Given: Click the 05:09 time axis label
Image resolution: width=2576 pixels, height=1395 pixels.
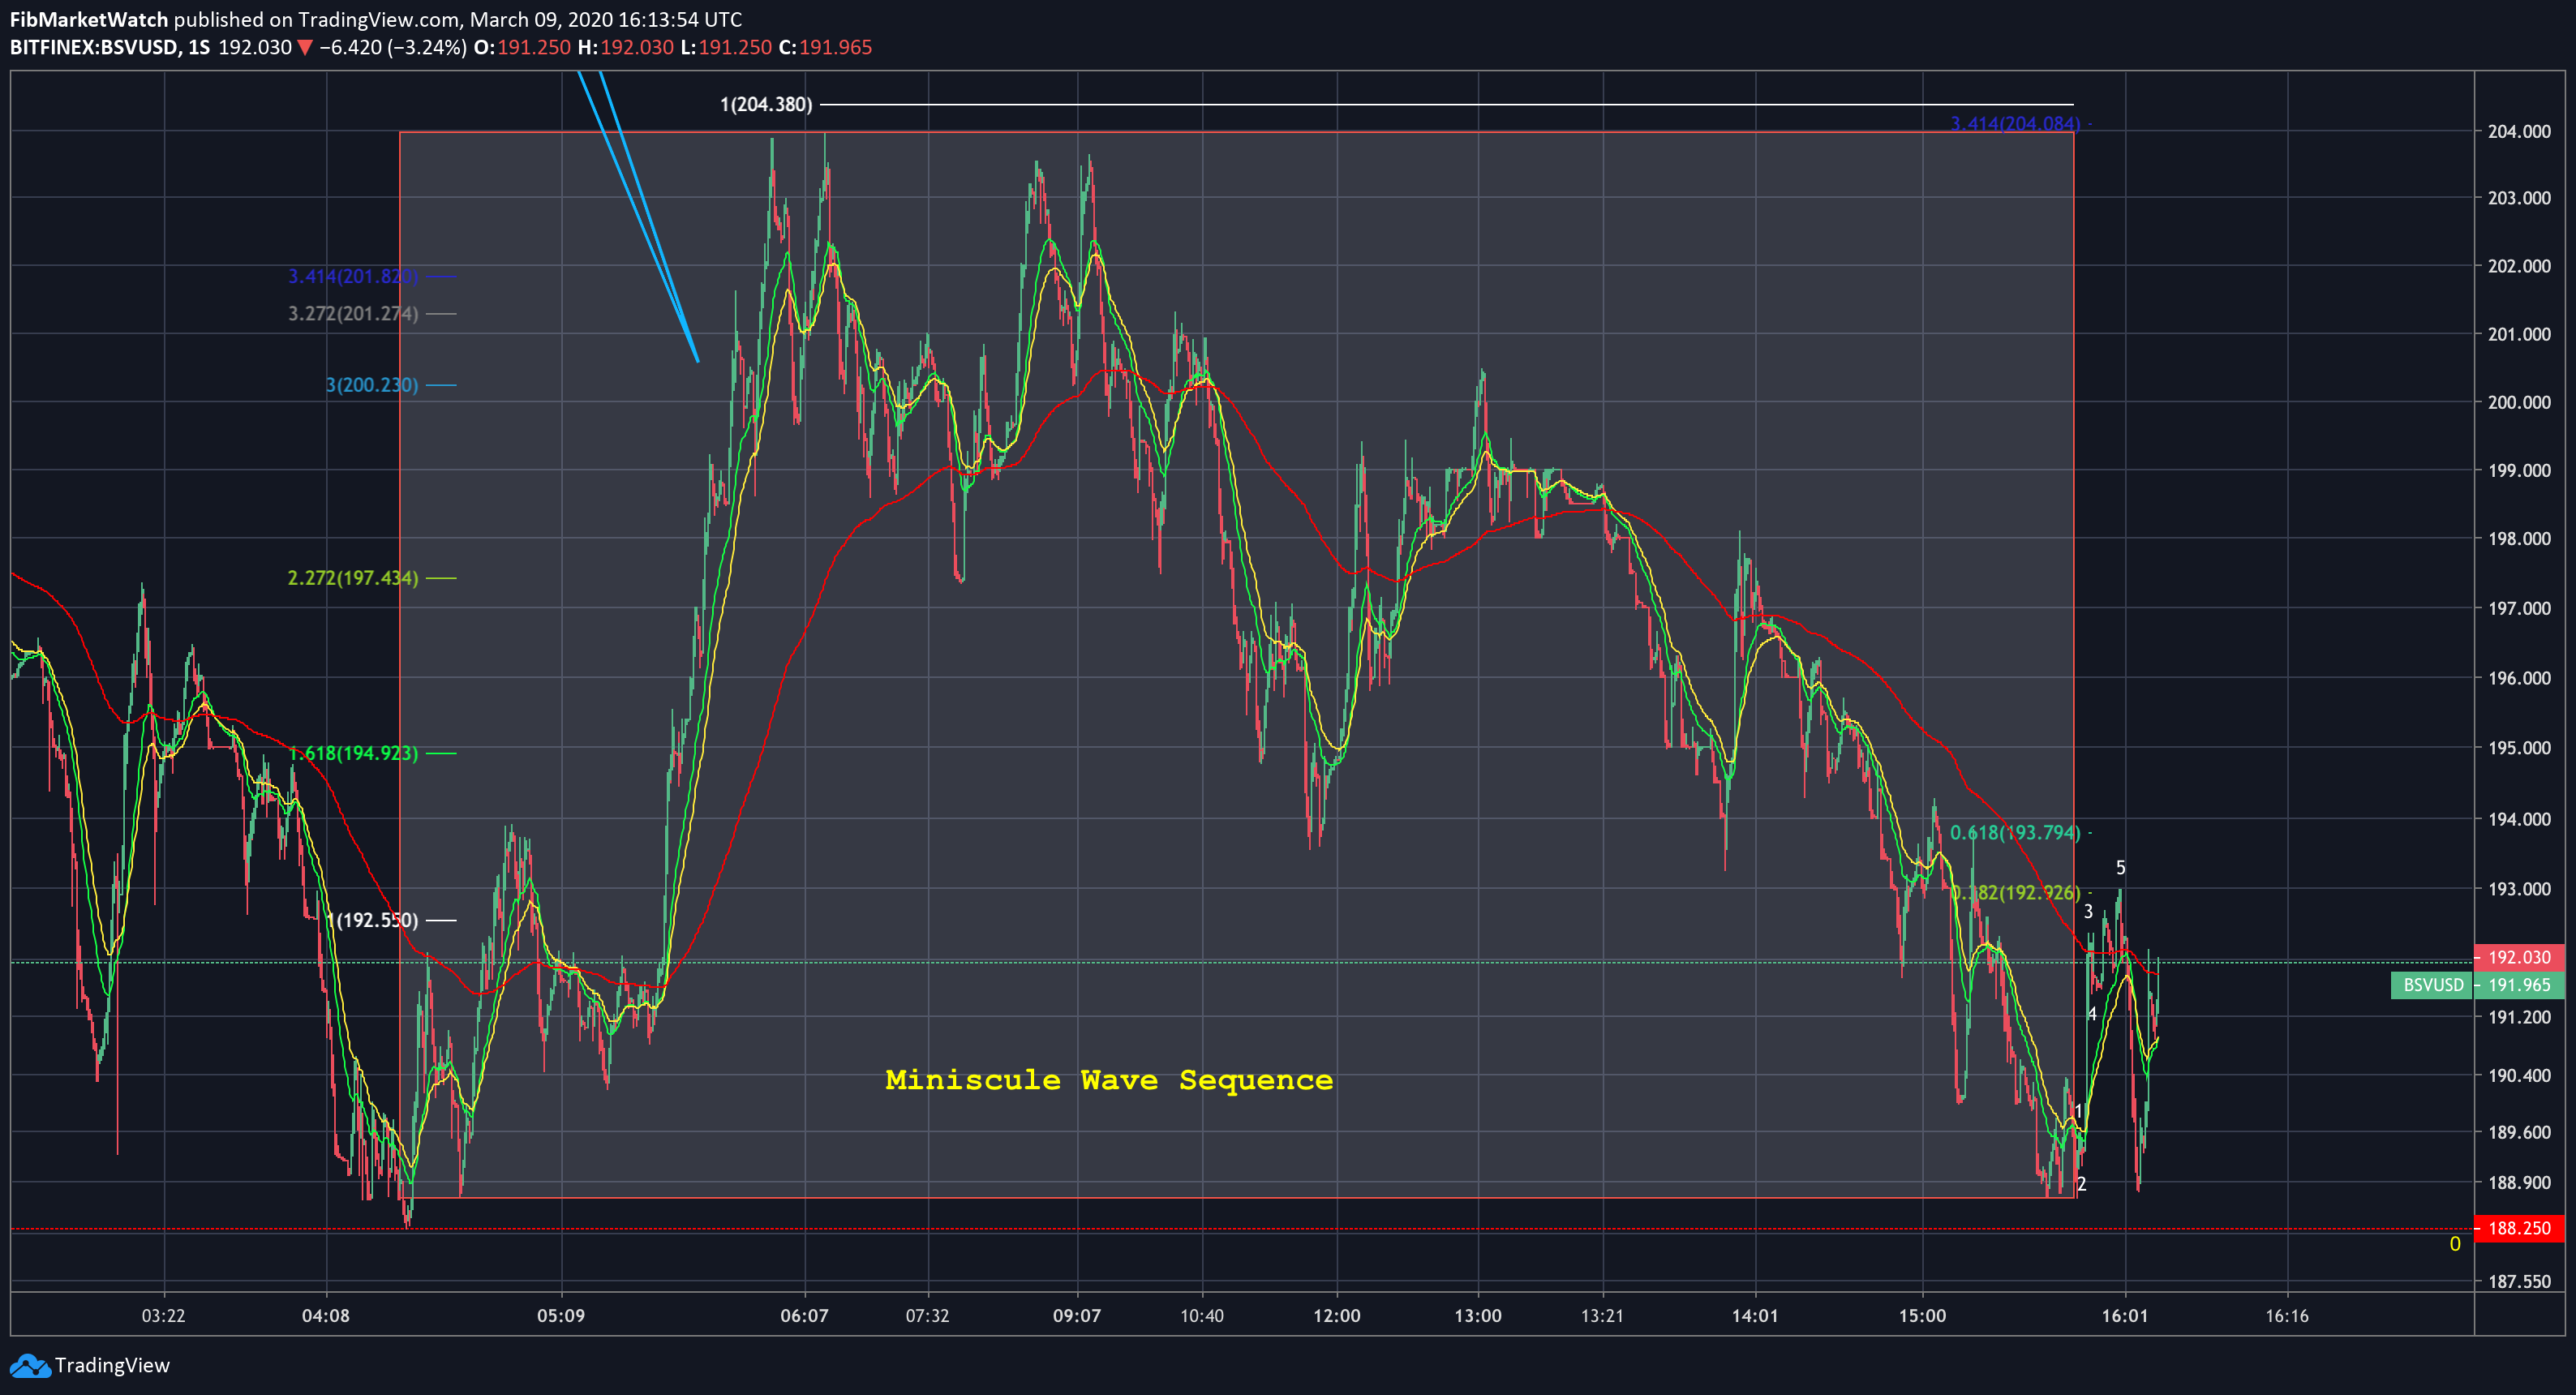Looking at the screenshot, I should click(561, 1315).
